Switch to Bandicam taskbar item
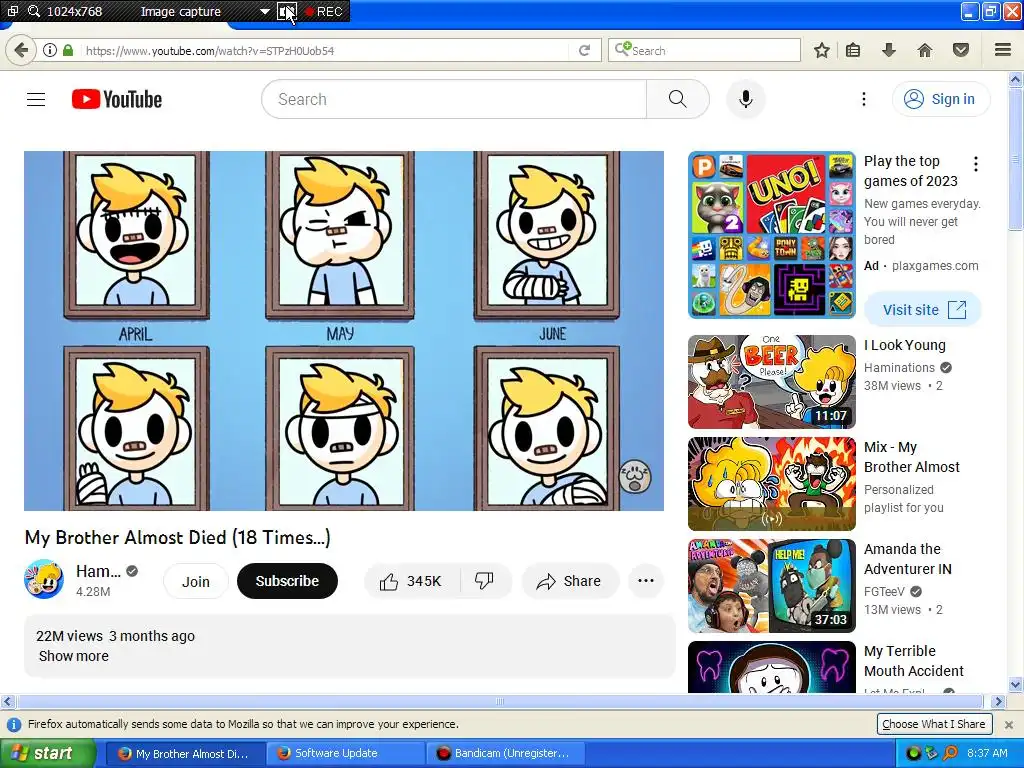The image size is (1024, 768). (x=505, y=754)
